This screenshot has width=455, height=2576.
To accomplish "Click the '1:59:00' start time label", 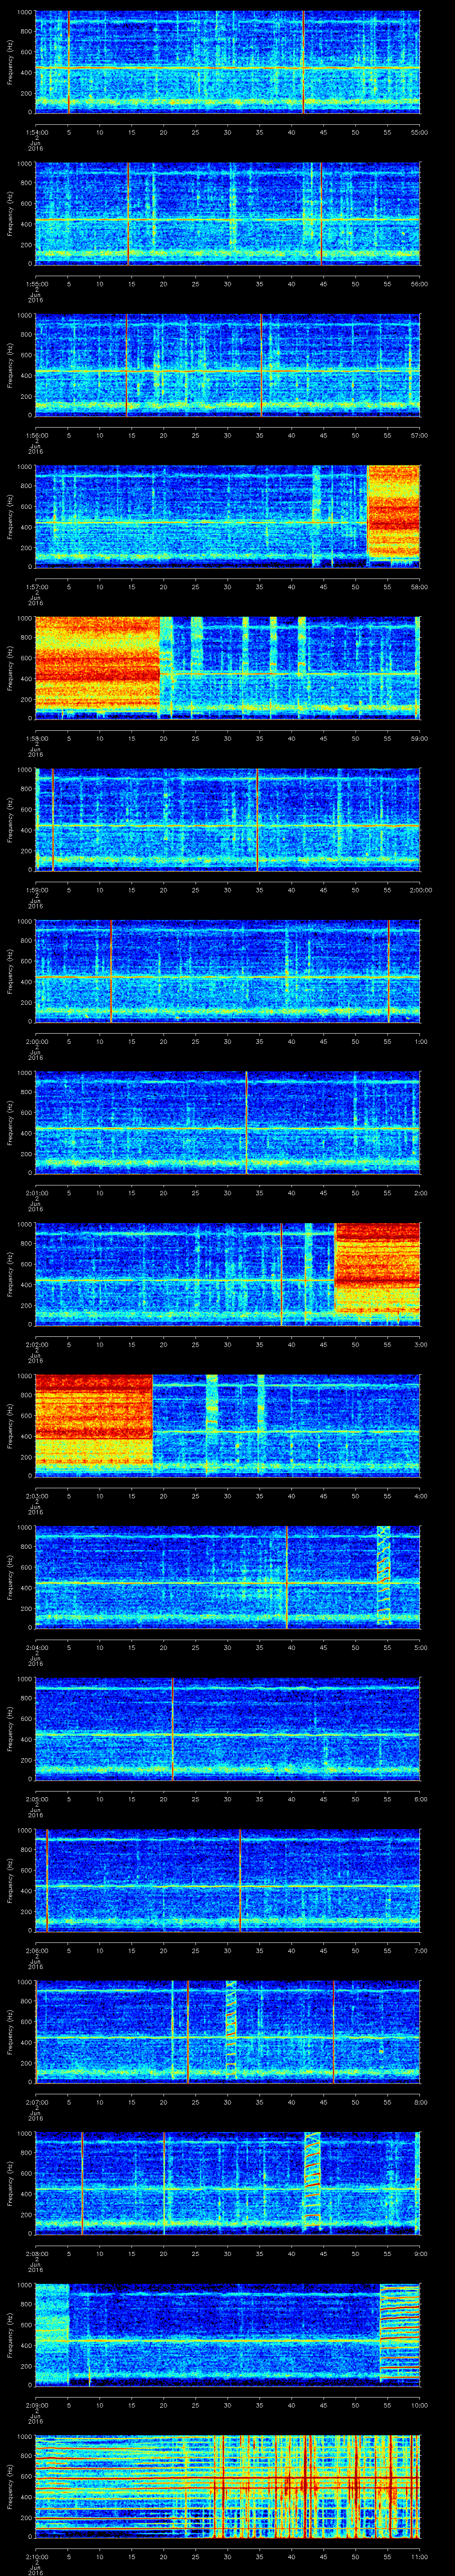I will coord(36,890).
